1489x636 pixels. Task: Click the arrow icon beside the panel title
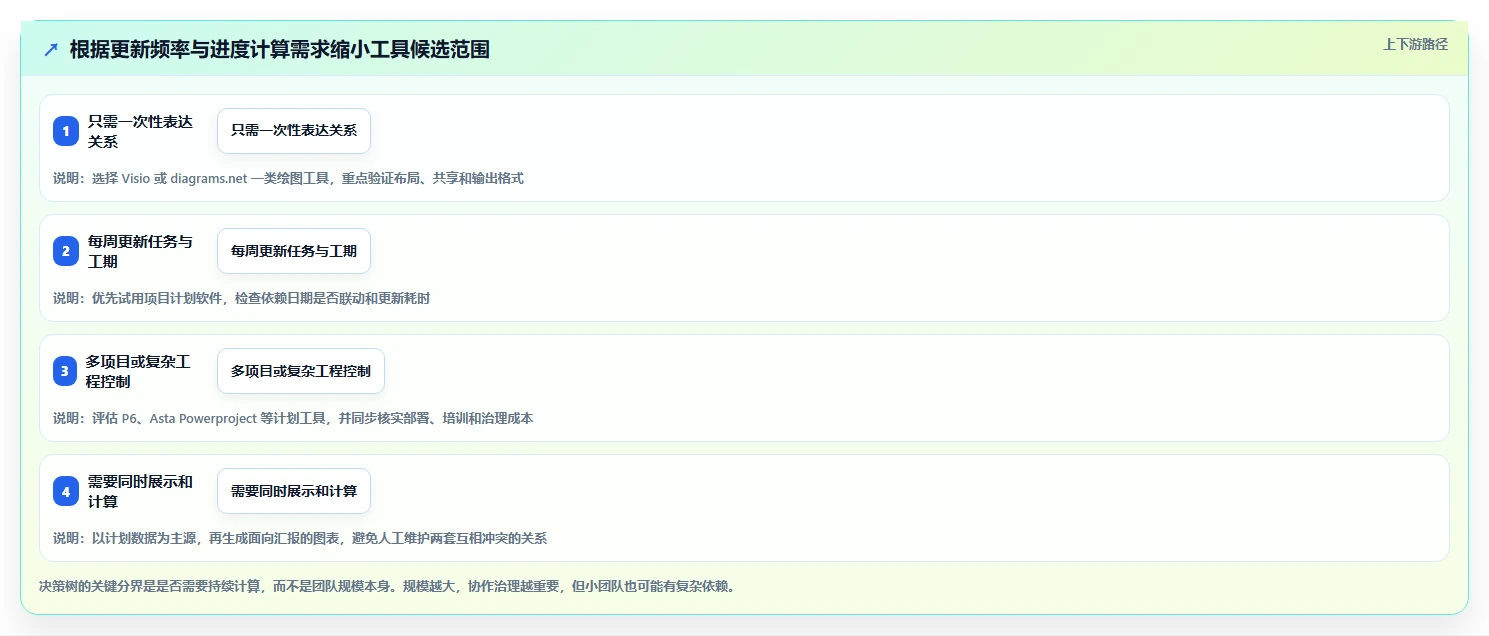[51, 49]
